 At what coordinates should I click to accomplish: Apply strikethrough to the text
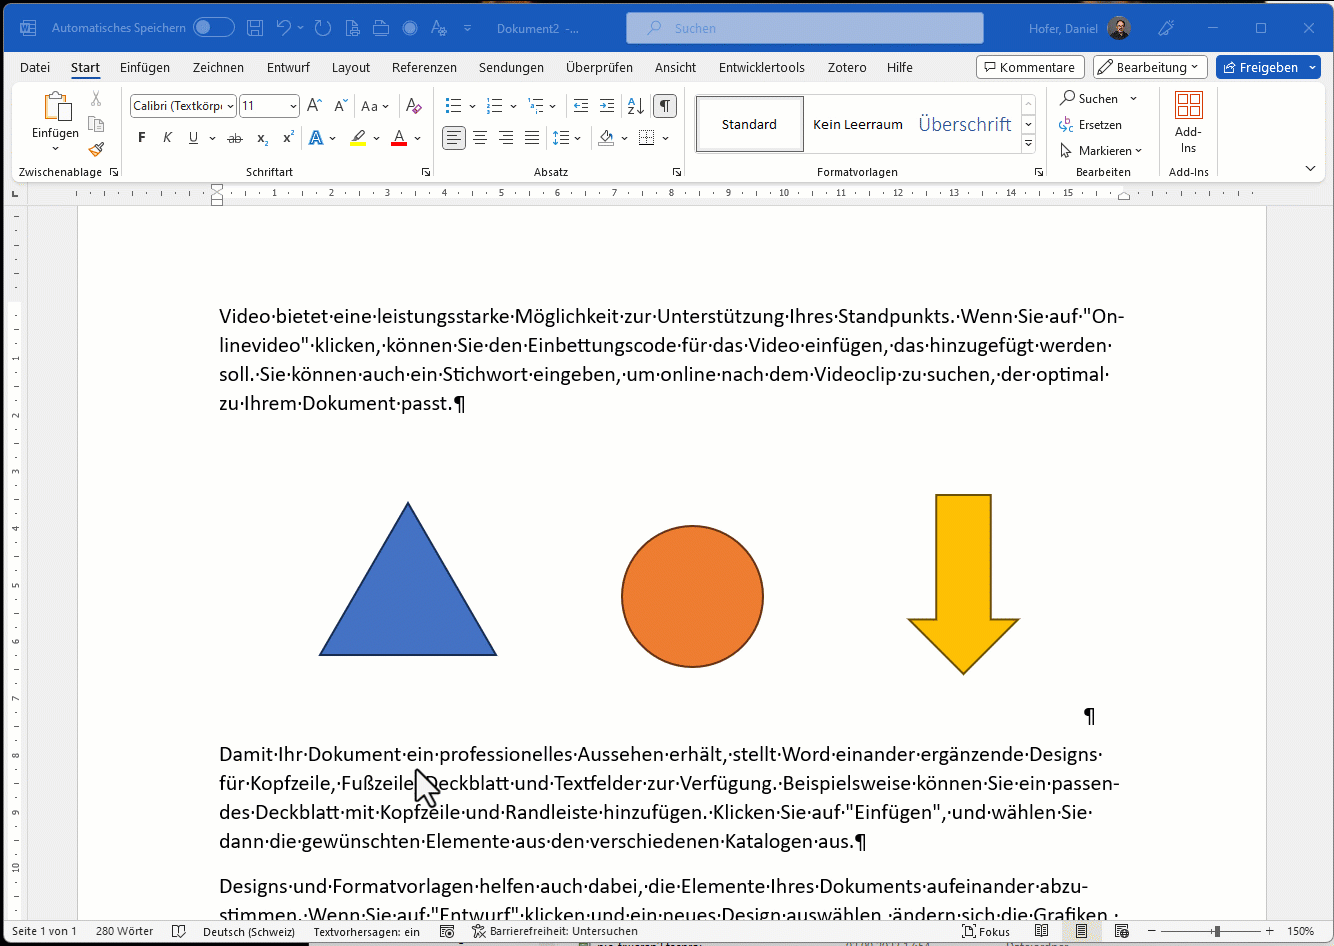pyautogui.click(x=235, y=138)
